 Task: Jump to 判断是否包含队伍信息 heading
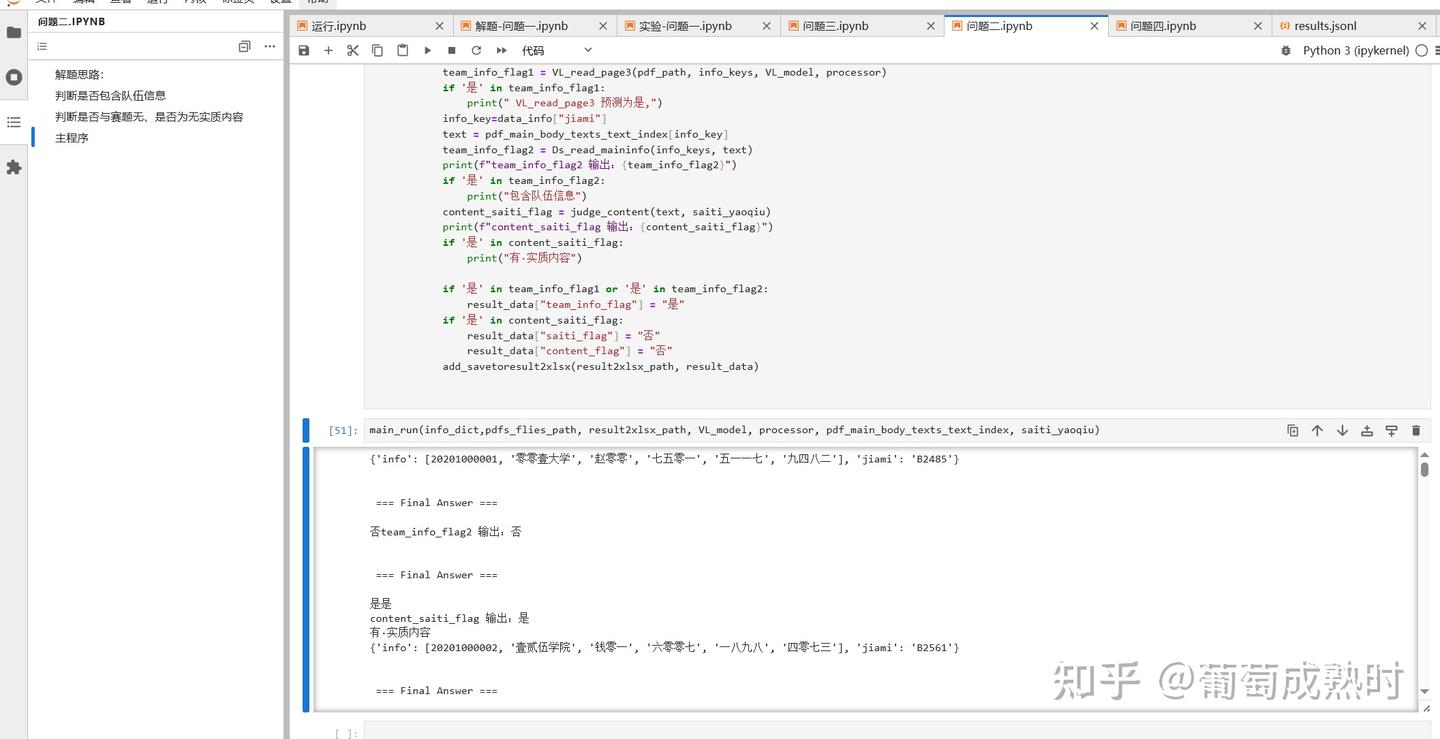pyautogui.click(x=110, y=95)
